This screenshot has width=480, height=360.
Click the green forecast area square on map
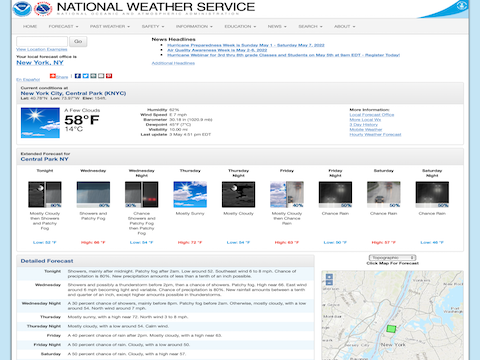391,329
